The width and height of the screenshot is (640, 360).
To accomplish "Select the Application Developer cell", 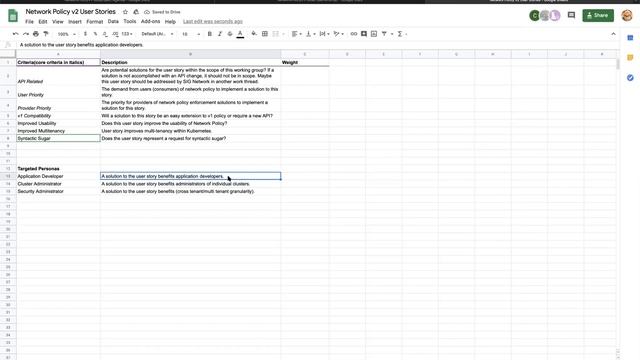I will [58, 176].
